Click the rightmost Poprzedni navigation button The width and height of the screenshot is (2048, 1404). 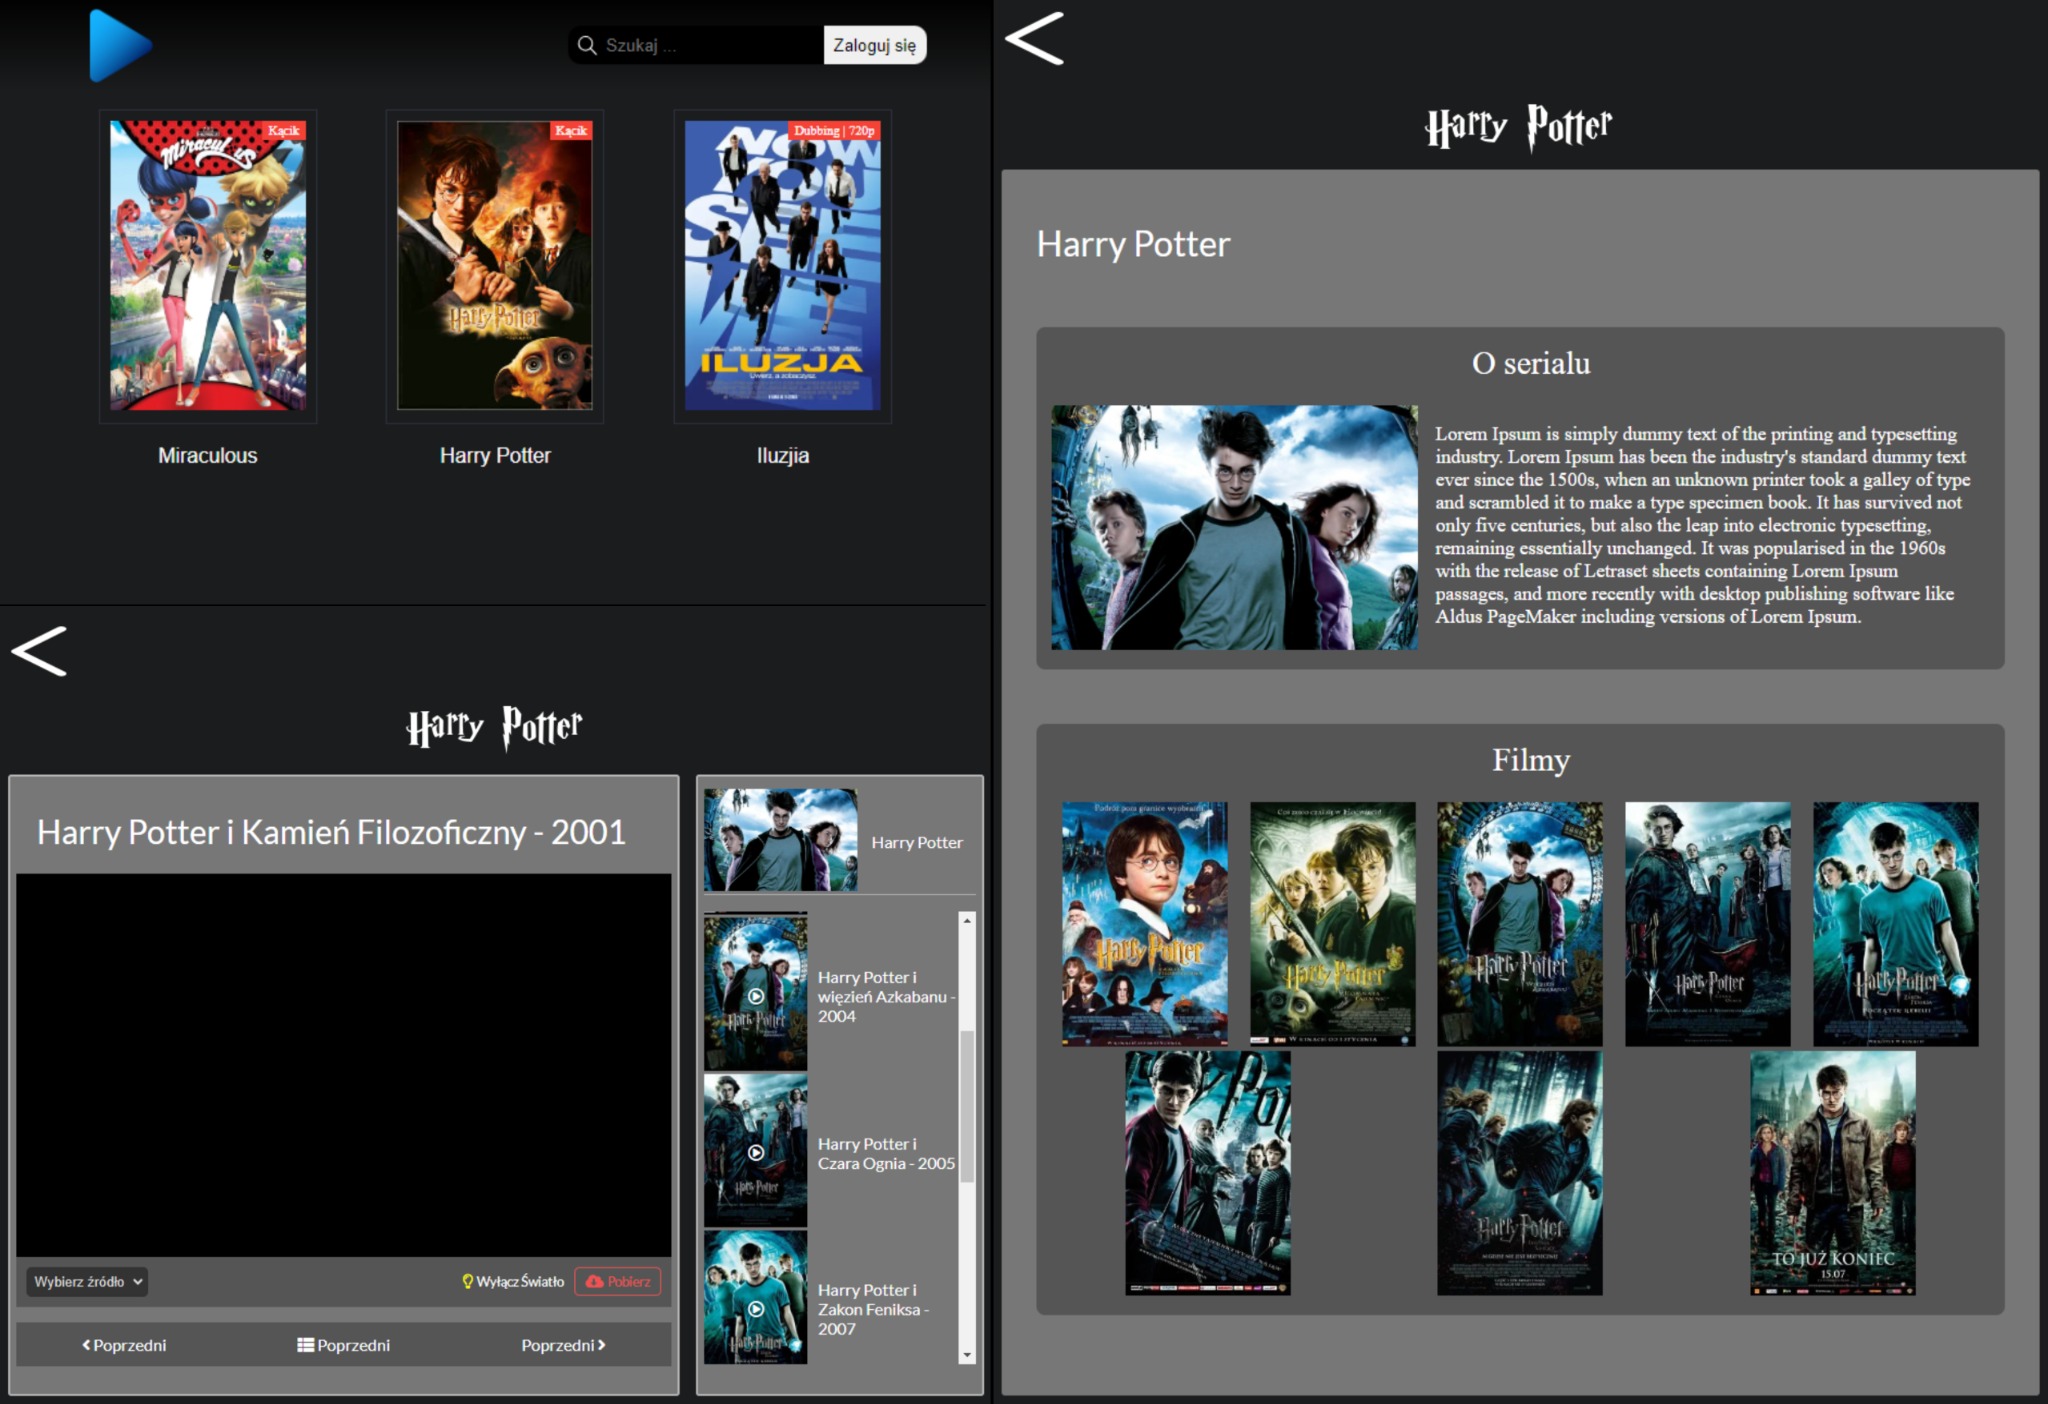coord(562,1345)
